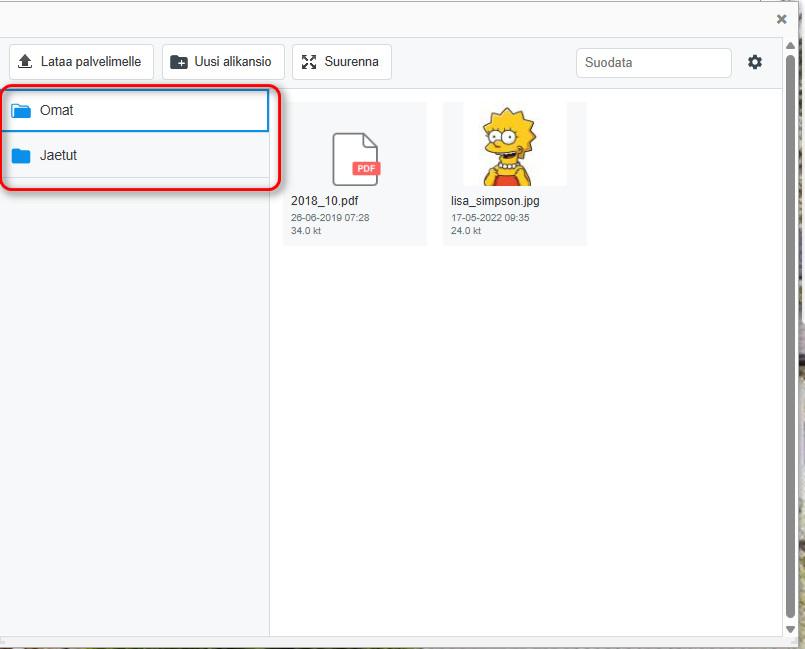805x649 pixels.
Task: Click the scrollbar up arrow
Action: click(791, 46)
